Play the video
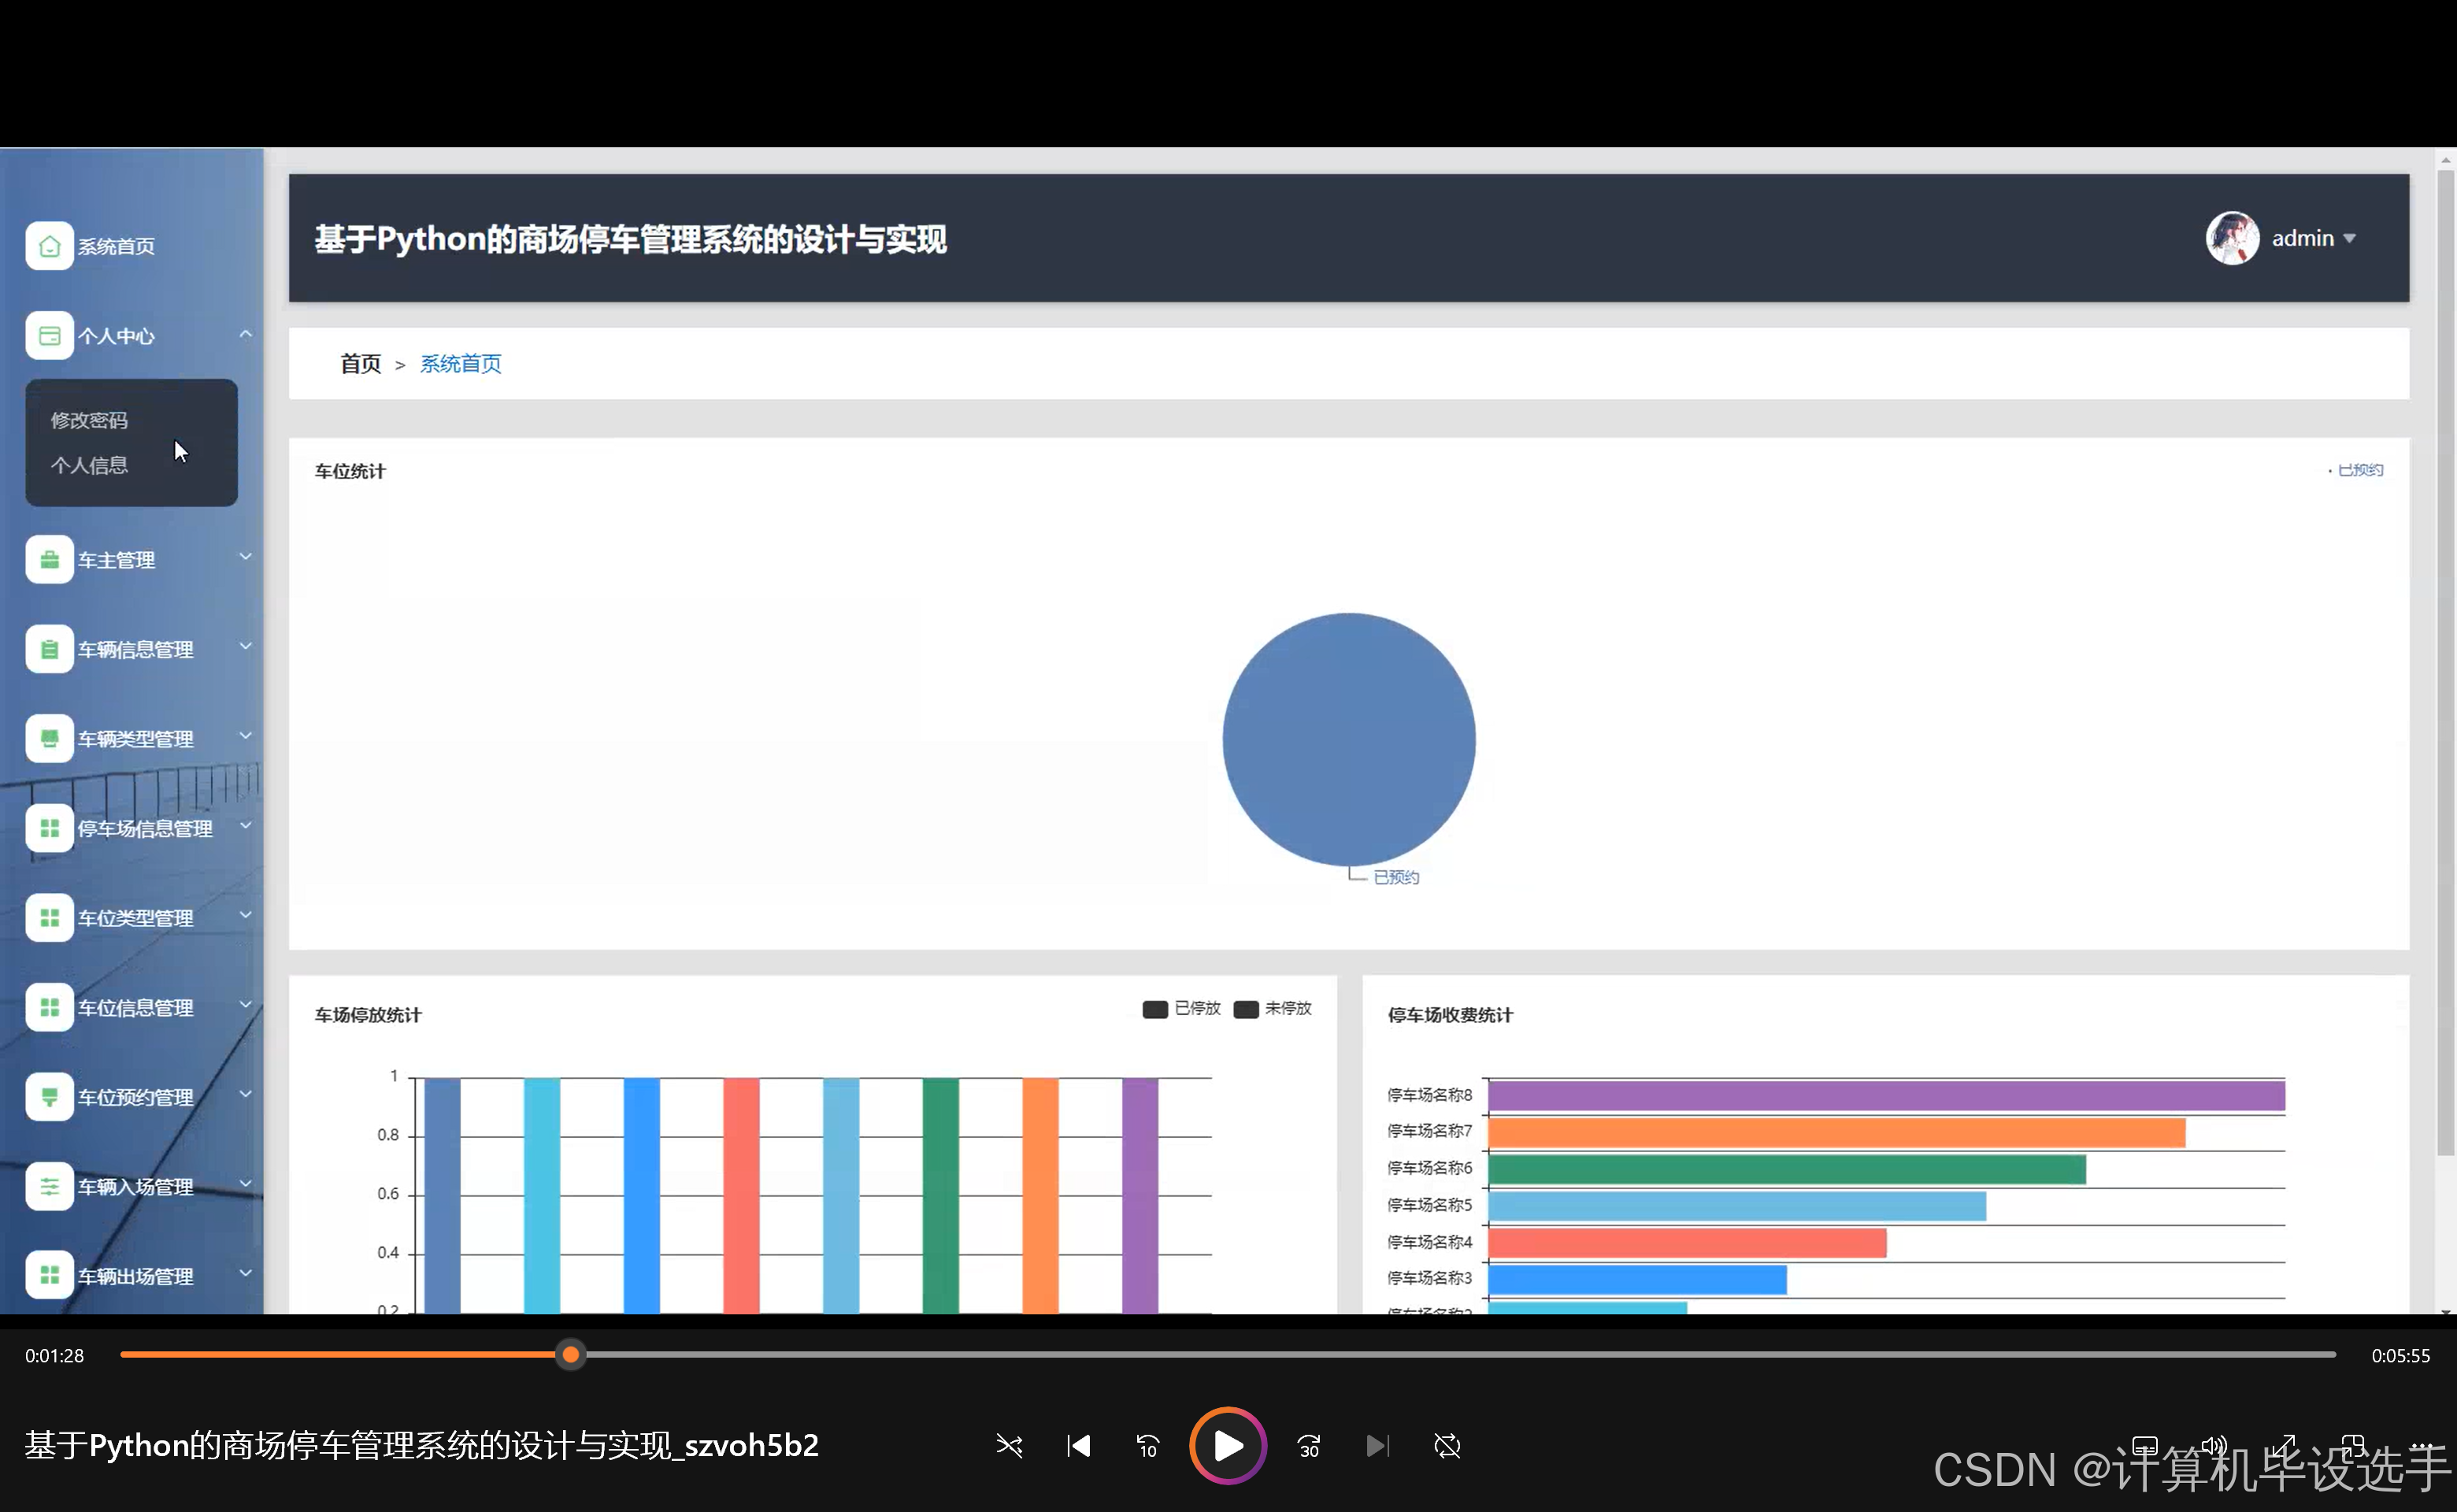2457x1512 pixels. [x=1228, y=1446]
